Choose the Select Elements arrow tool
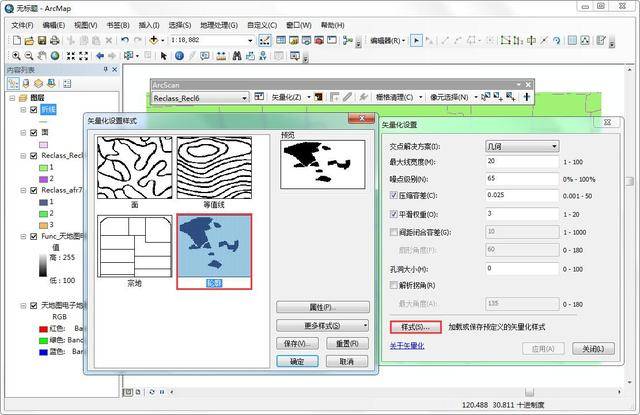Screen dimensions: 640x415 (x=164, y=56)
